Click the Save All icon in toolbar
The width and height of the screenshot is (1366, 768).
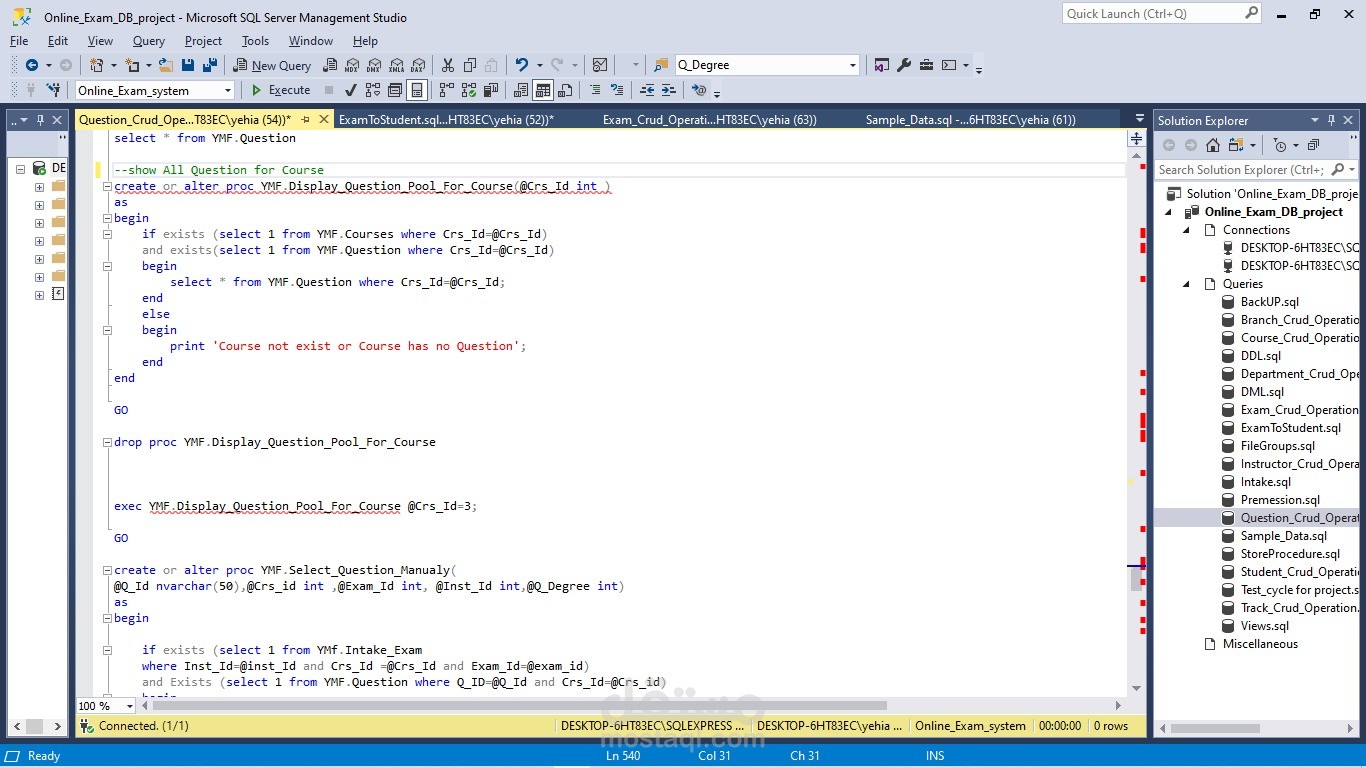point(210,65)
